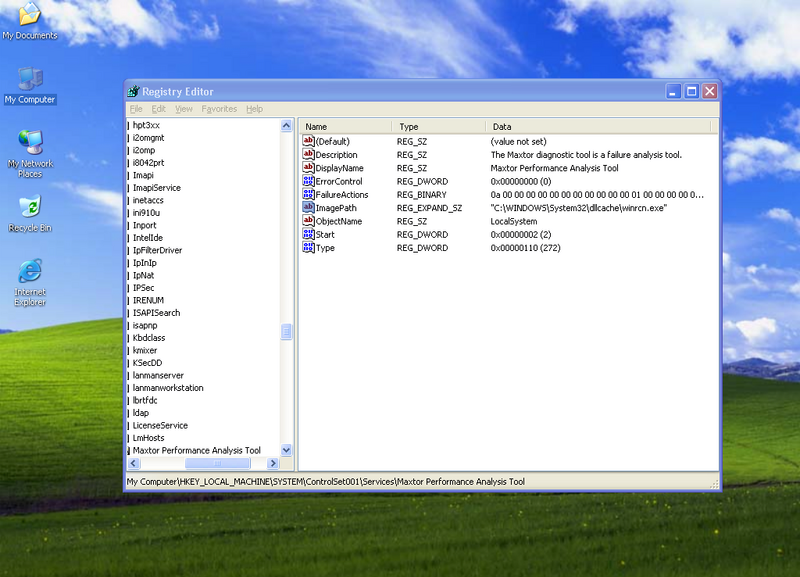Select the IPSec key in the tree
Image resolution: width=800 pixels, height=577 pixels.
(x=143, y=288)
